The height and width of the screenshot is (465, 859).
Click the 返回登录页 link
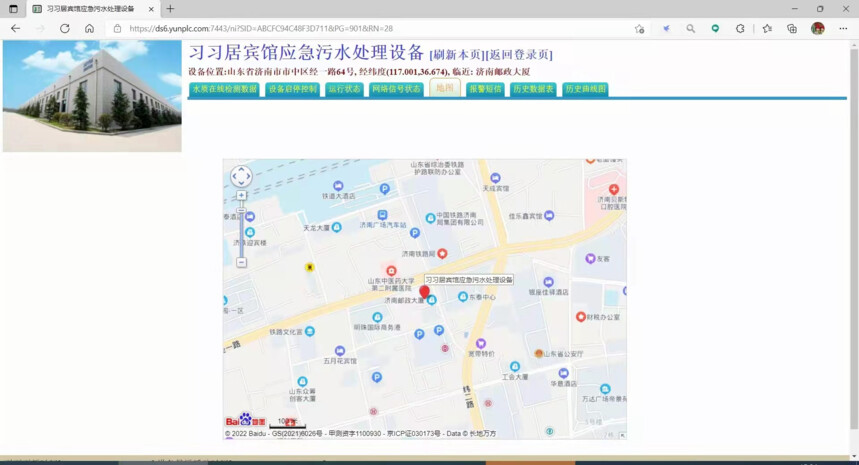[x=519, y=55]
